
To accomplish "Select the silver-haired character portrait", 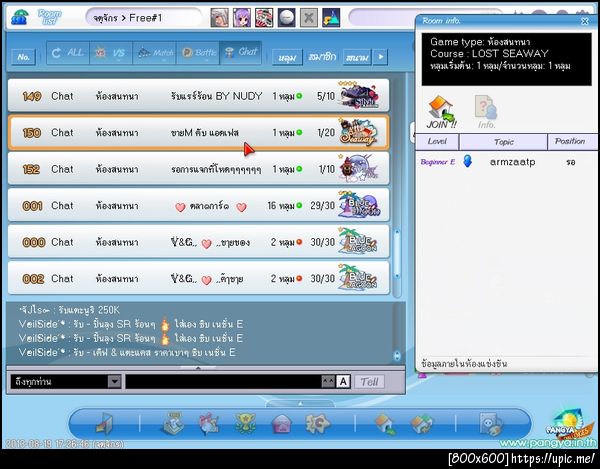I will [x=220, y=18].
